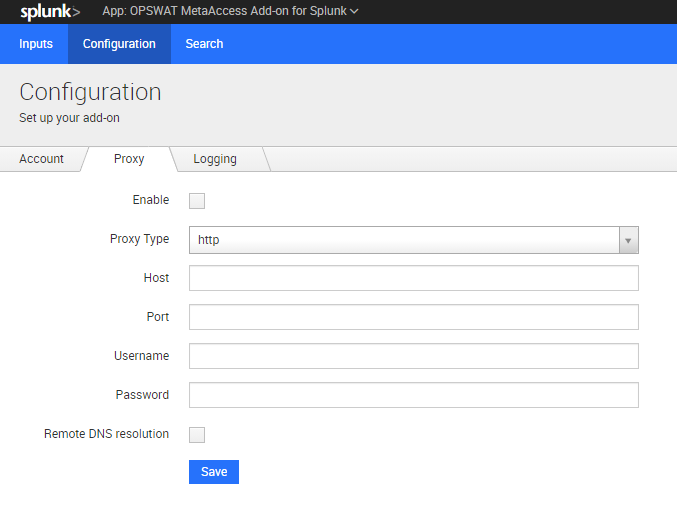Open the Search page
Image resolution: width=677 pixels, height=515 pixels.
click(204, 44)
